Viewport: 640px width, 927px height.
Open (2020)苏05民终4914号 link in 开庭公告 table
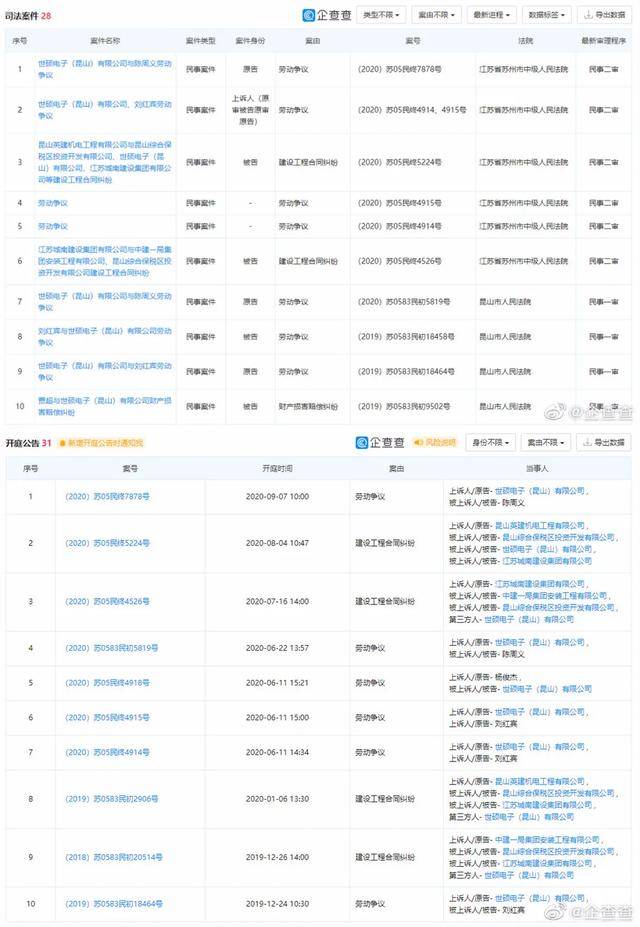[107, 752]
